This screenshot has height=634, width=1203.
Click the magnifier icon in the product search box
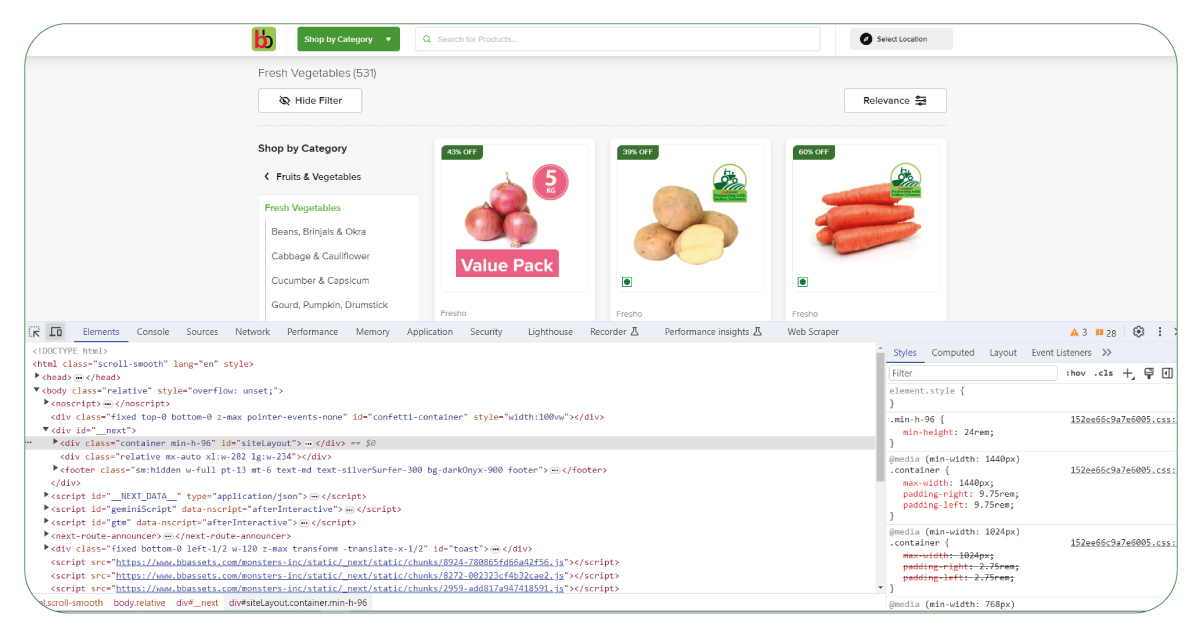pyautogui.click(x=427, y=39)
